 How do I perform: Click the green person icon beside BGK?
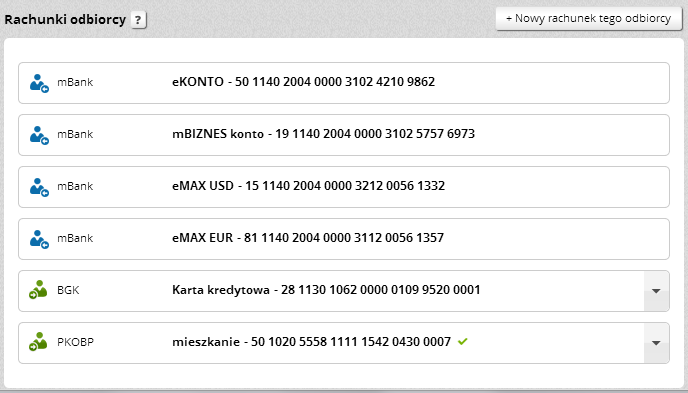tap(38, 290)
